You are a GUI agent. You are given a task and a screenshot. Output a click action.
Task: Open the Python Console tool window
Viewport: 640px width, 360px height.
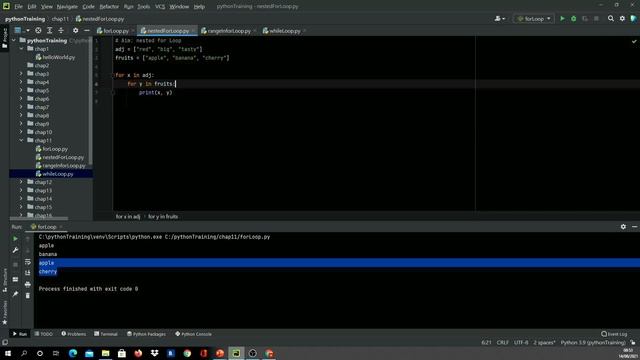pyautogui.click(x=193, y=334)
